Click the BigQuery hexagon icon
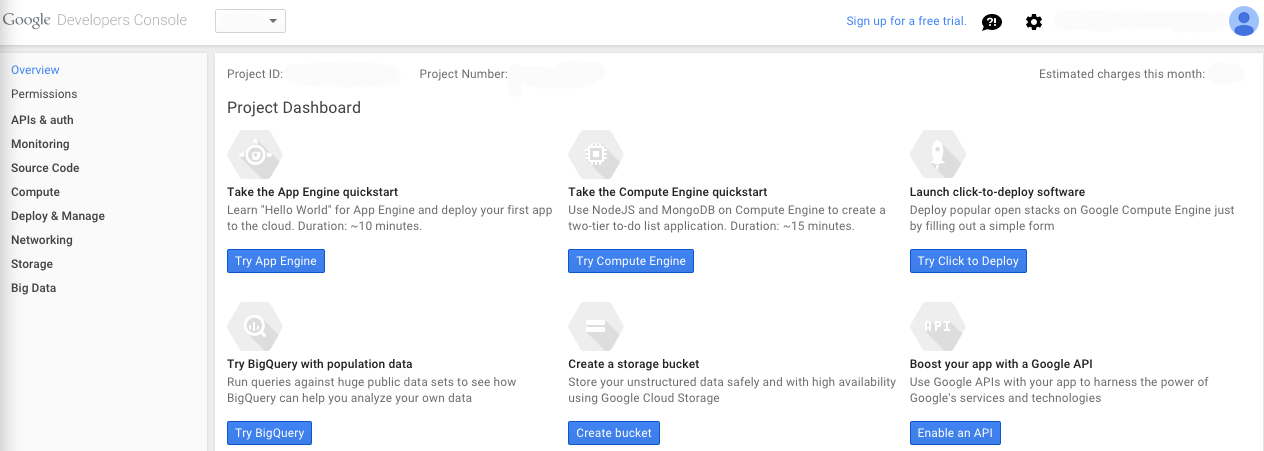Viewport: 1264px width, 451px height. click(x=255, y=325)
